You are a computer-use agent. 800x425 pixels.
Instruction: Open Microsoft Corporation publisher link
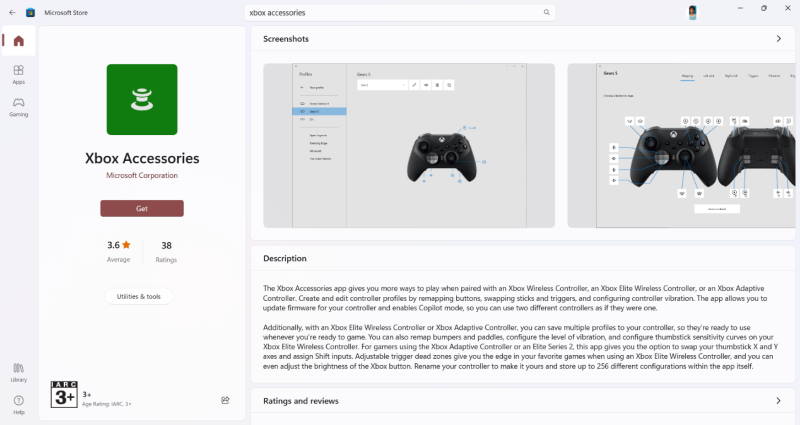142,175
